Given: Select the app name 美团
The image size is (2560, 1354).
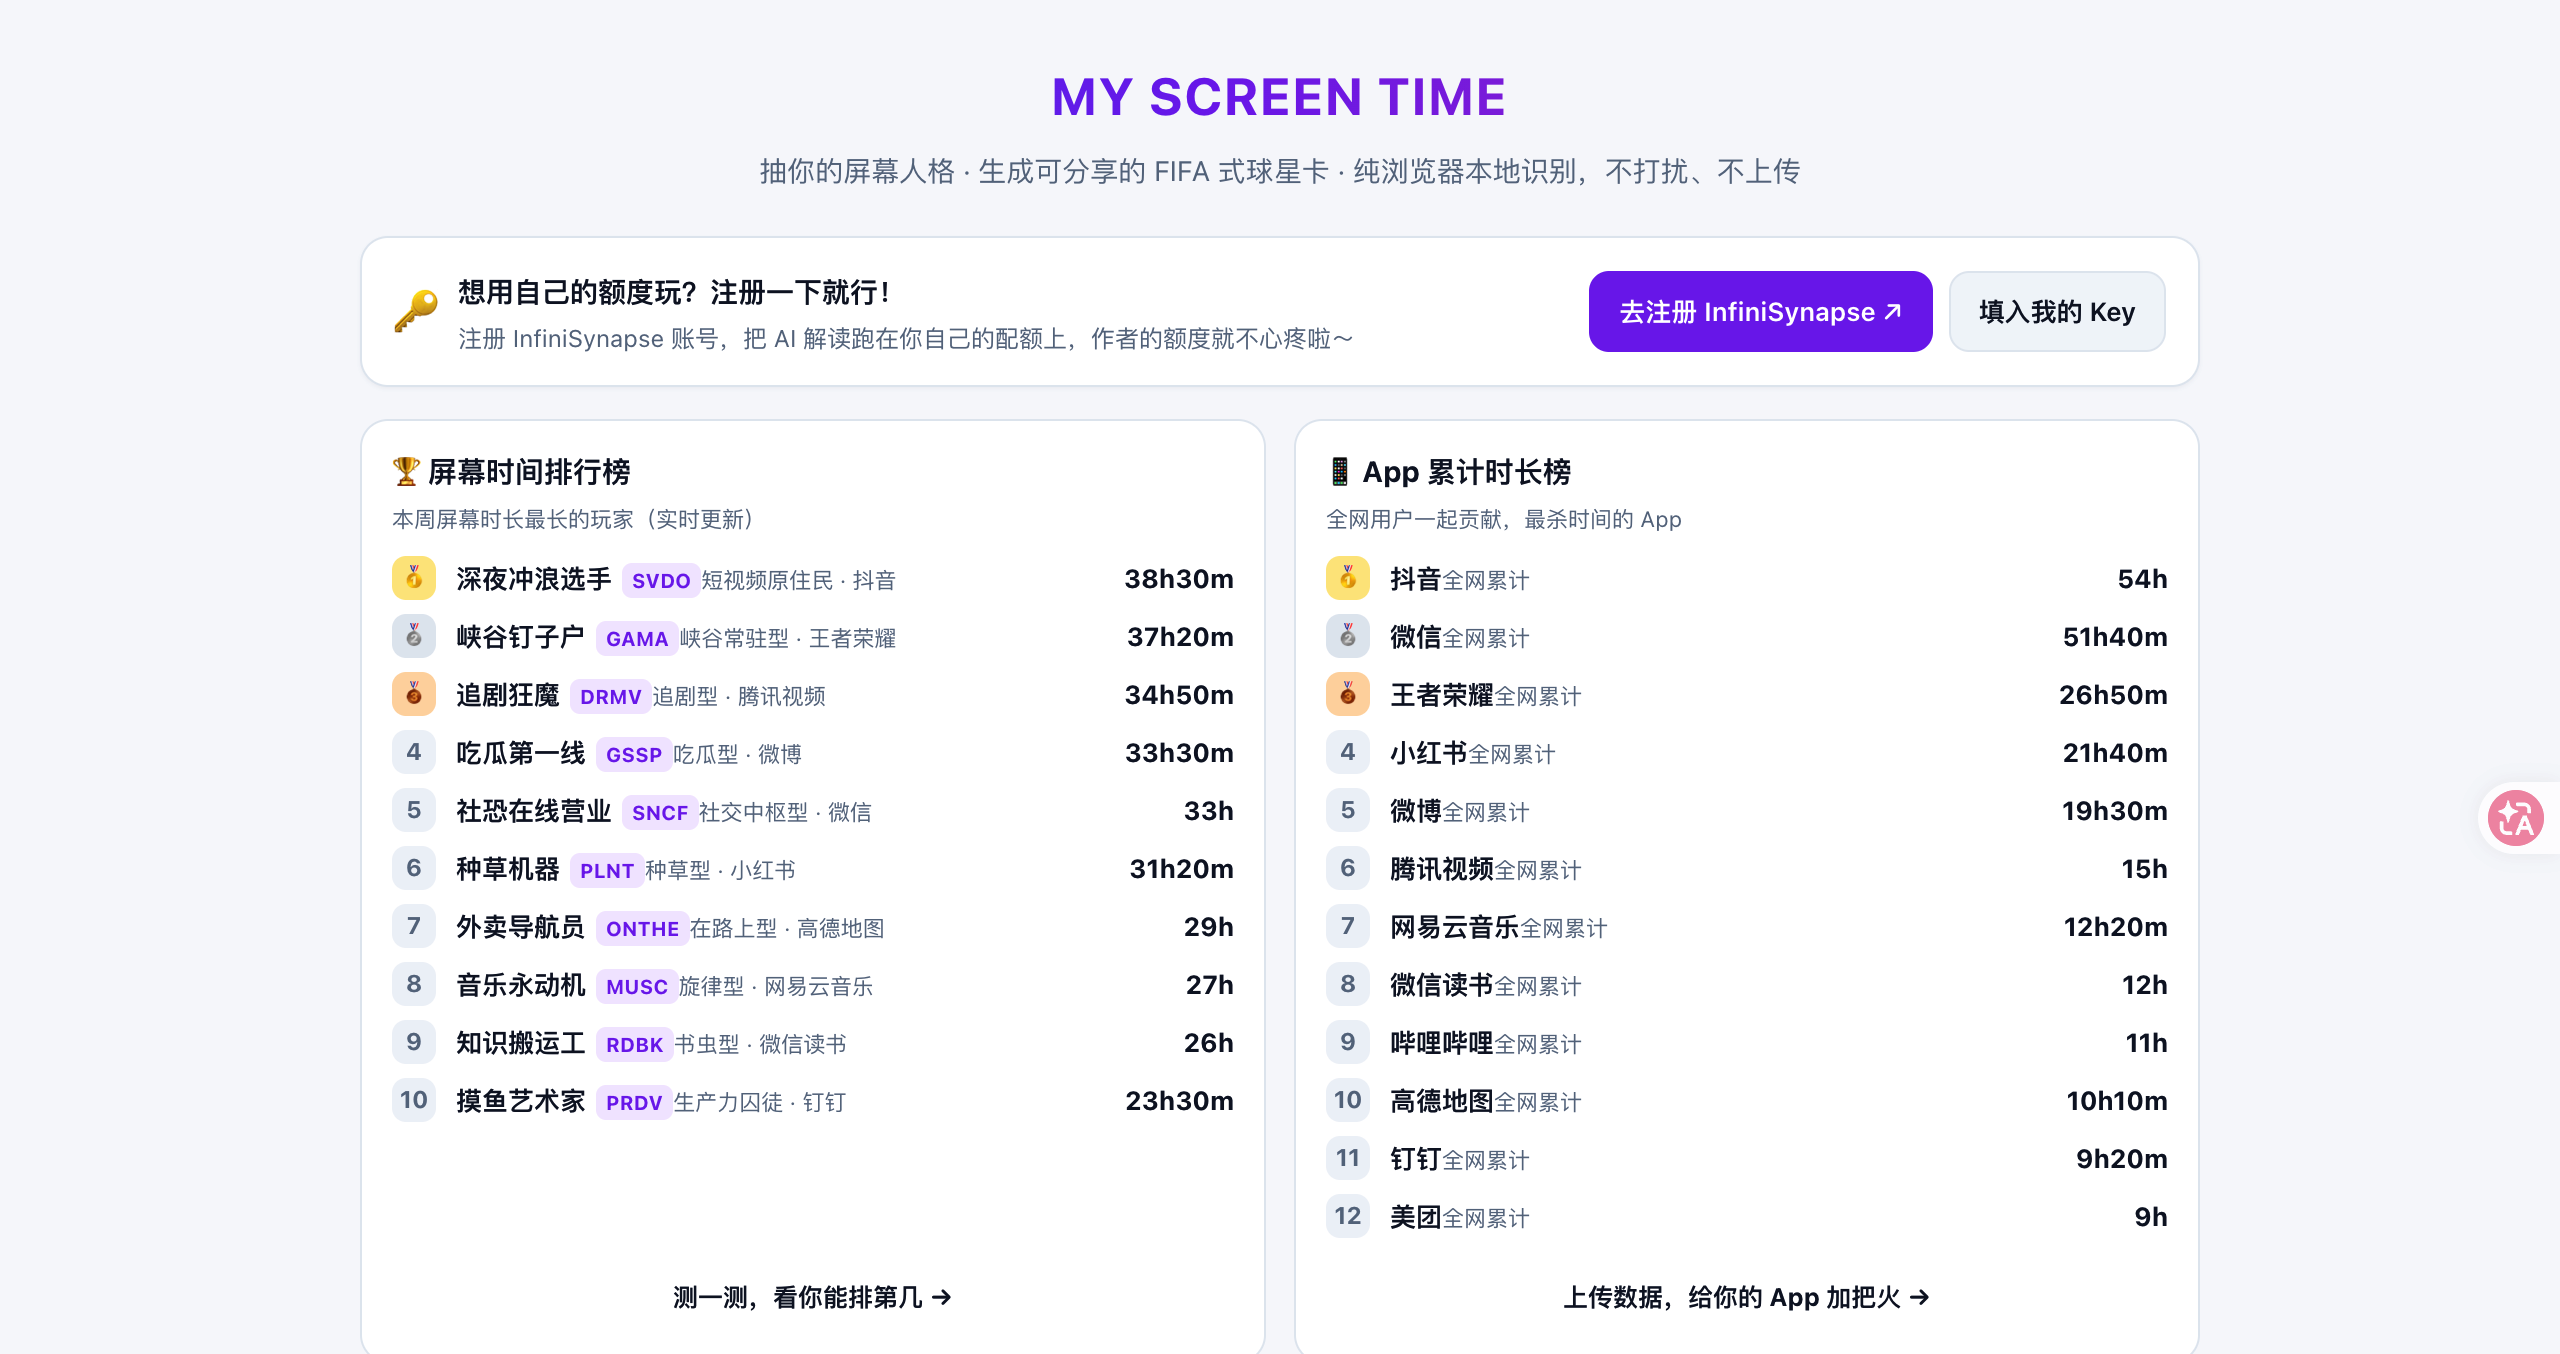Looking at the screenshot, I should [1416, 1217].
